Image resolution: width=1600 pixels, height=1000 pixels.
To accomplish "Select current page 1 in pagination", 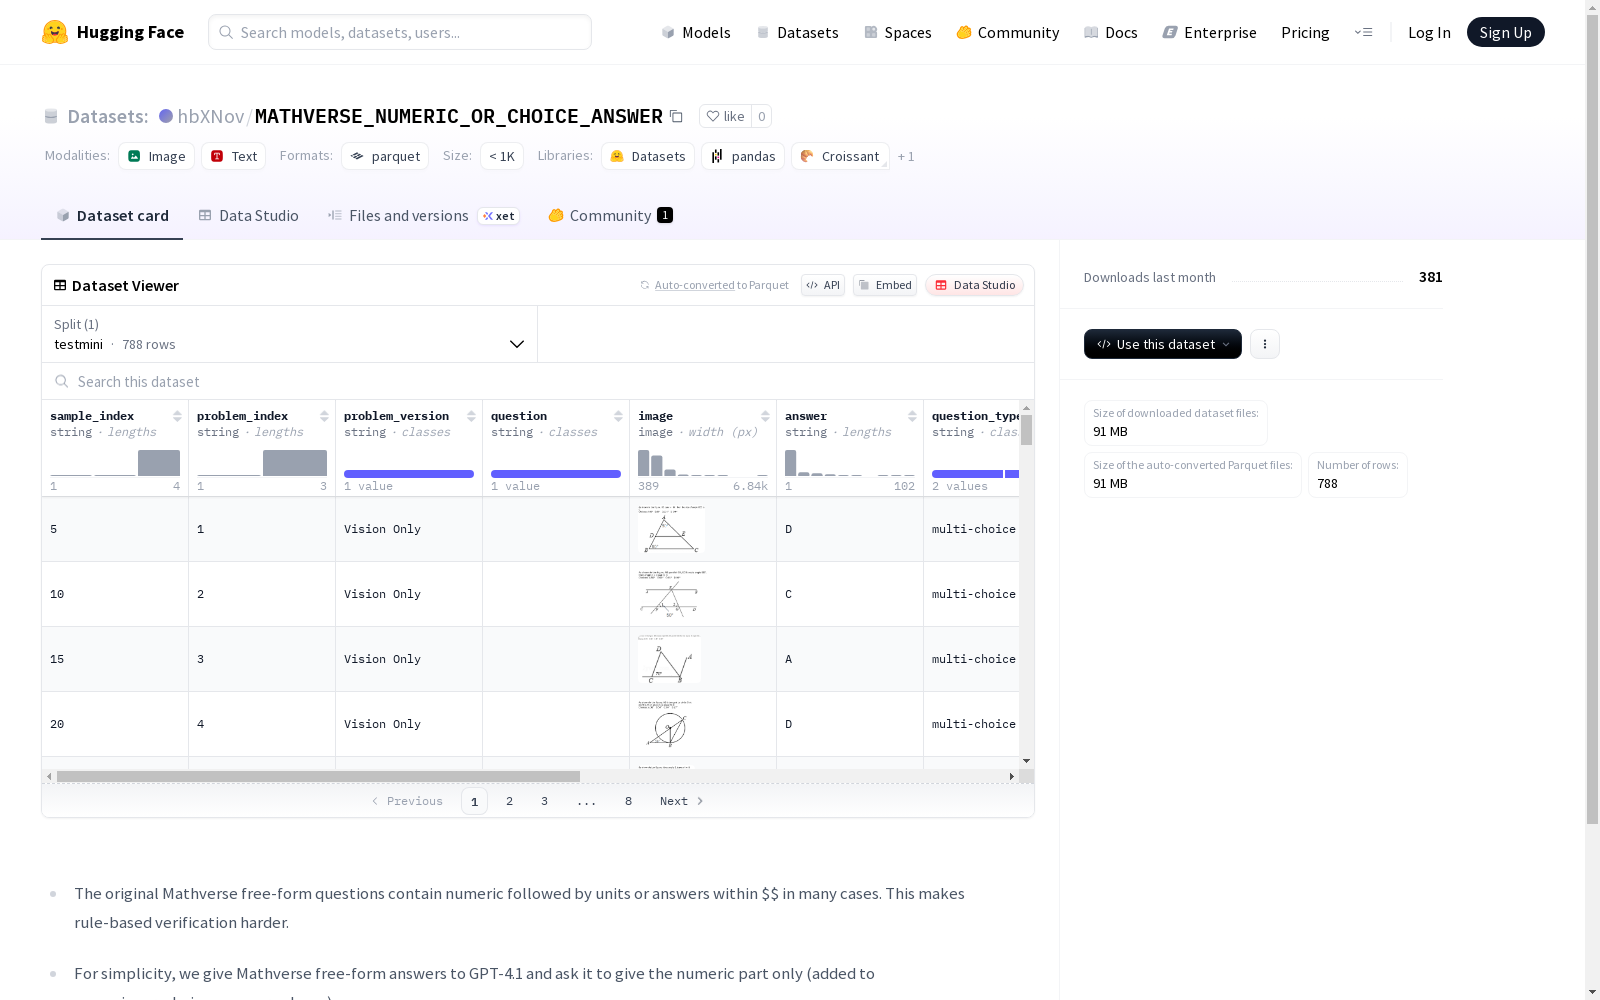I will click(x=475, y=801).
